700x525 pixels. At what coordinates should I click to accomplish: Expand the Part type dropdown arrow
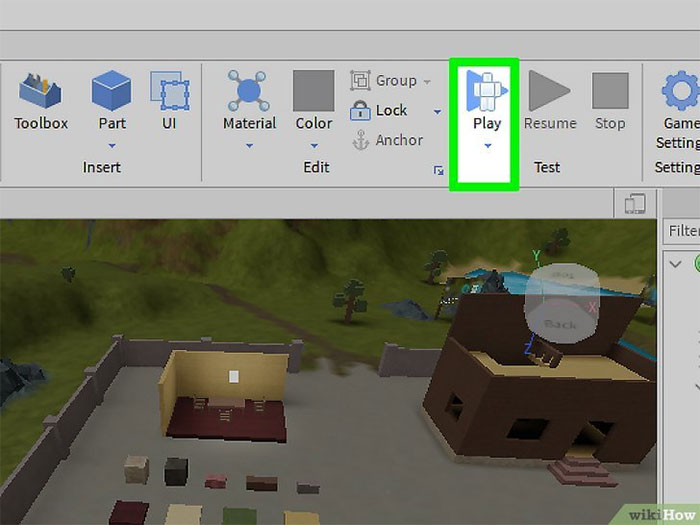point(112,146)
